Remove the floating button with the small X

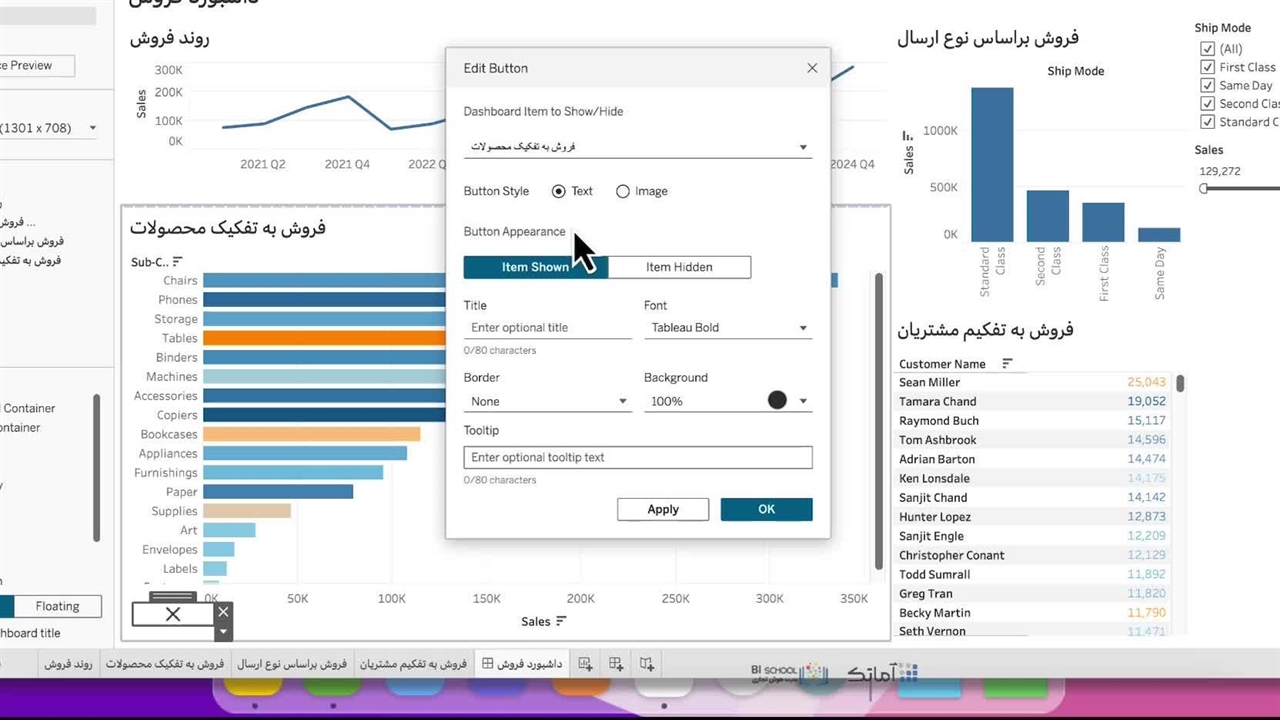223,611
